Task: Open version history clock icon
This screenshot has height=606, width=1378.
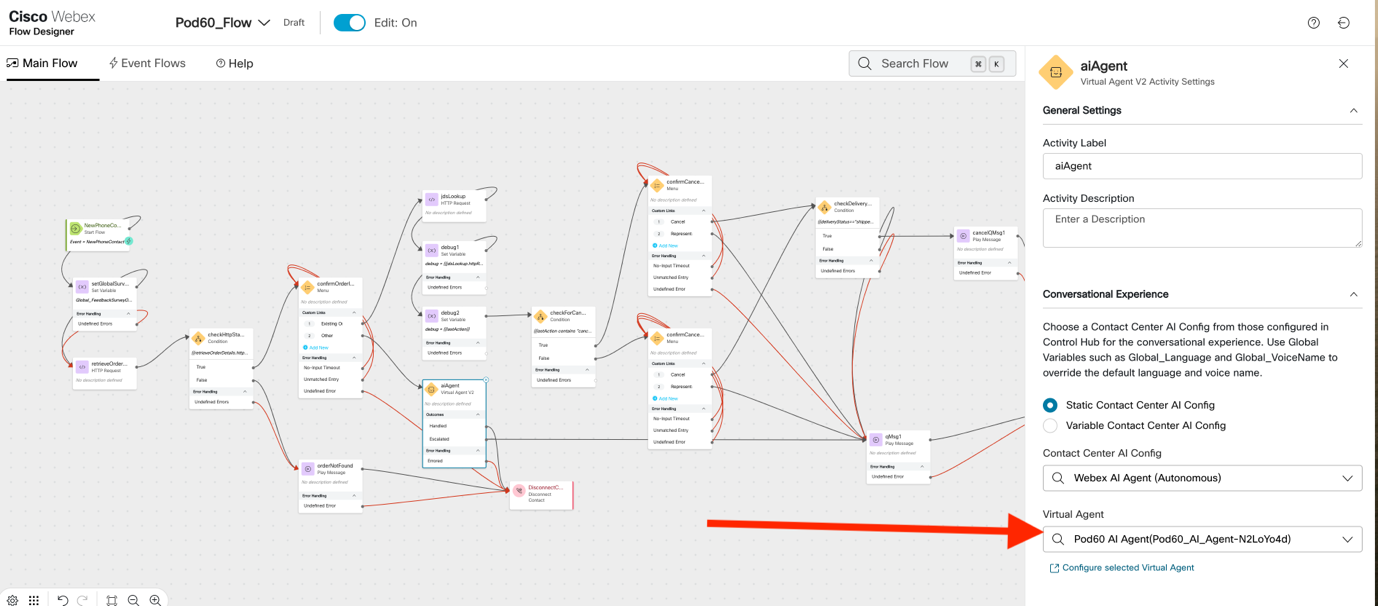Action: pos(1343,23)
